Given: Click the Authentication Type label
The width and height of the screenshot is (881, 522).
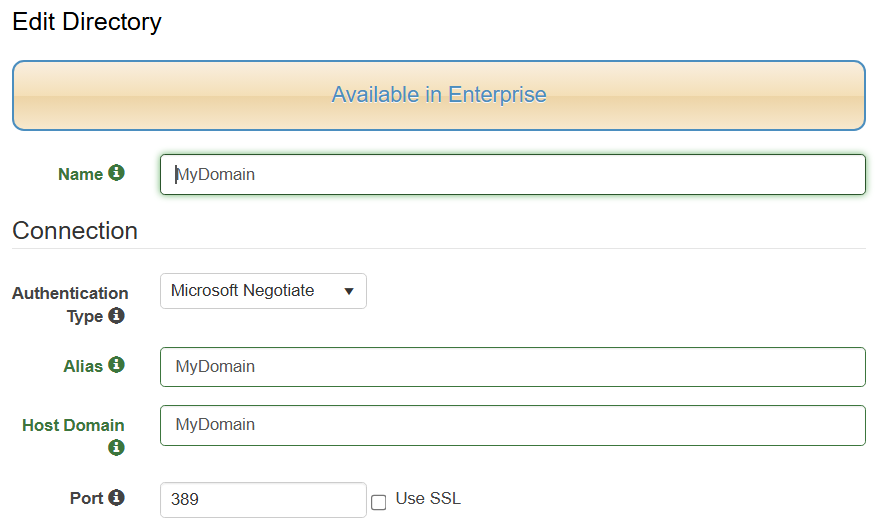Looking at the screenshot, I should click(x=70, y=294).
